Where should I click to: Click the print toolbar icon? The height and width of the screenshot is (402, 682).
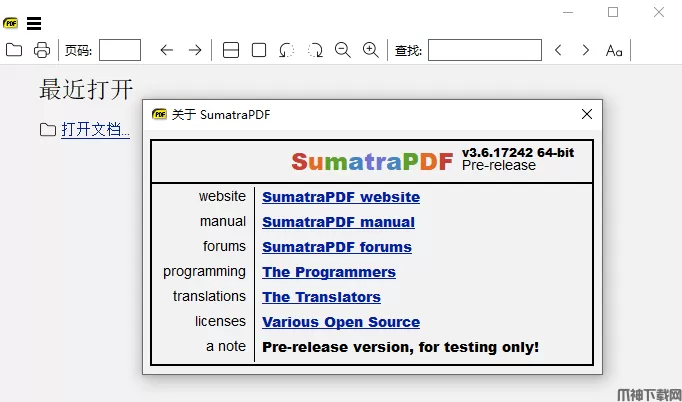(x=42, y=50)
